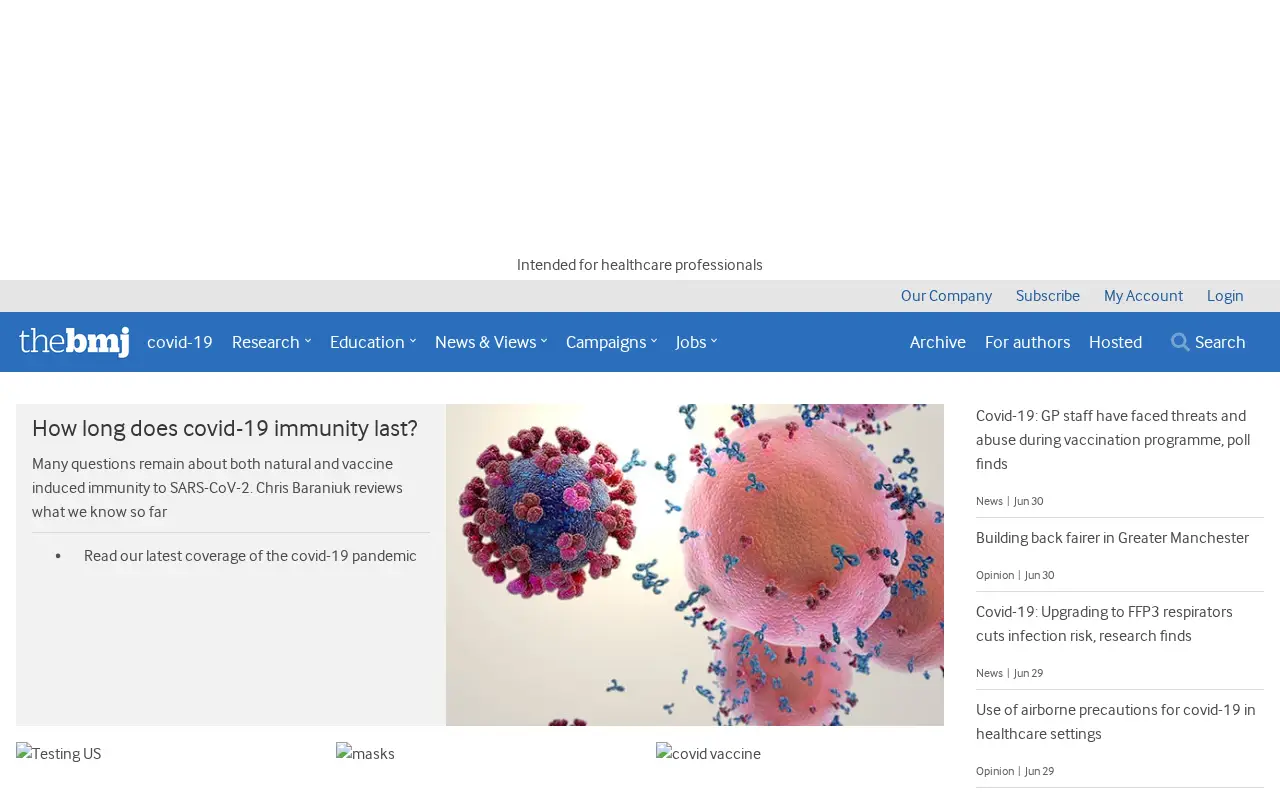Open Building back fairer in Greater Manchester

tap(1112, 538)
